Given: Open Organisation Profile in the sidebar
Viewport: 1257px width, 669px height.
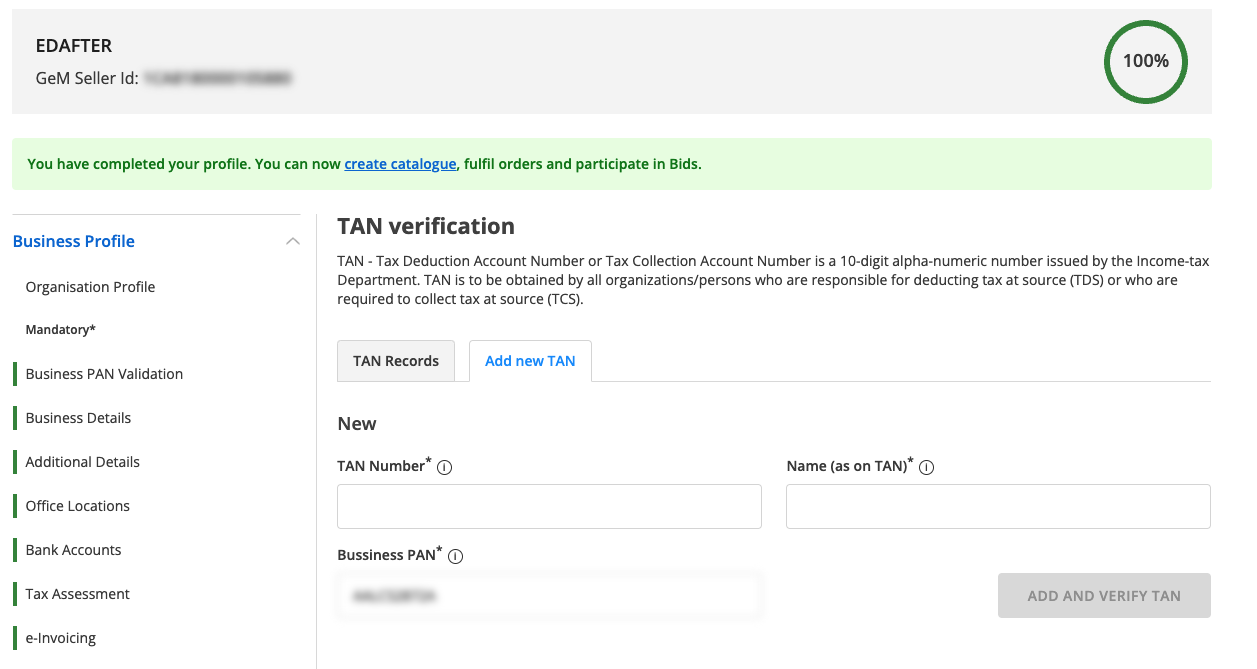Looking at the screenshot, I should point(90,287).
